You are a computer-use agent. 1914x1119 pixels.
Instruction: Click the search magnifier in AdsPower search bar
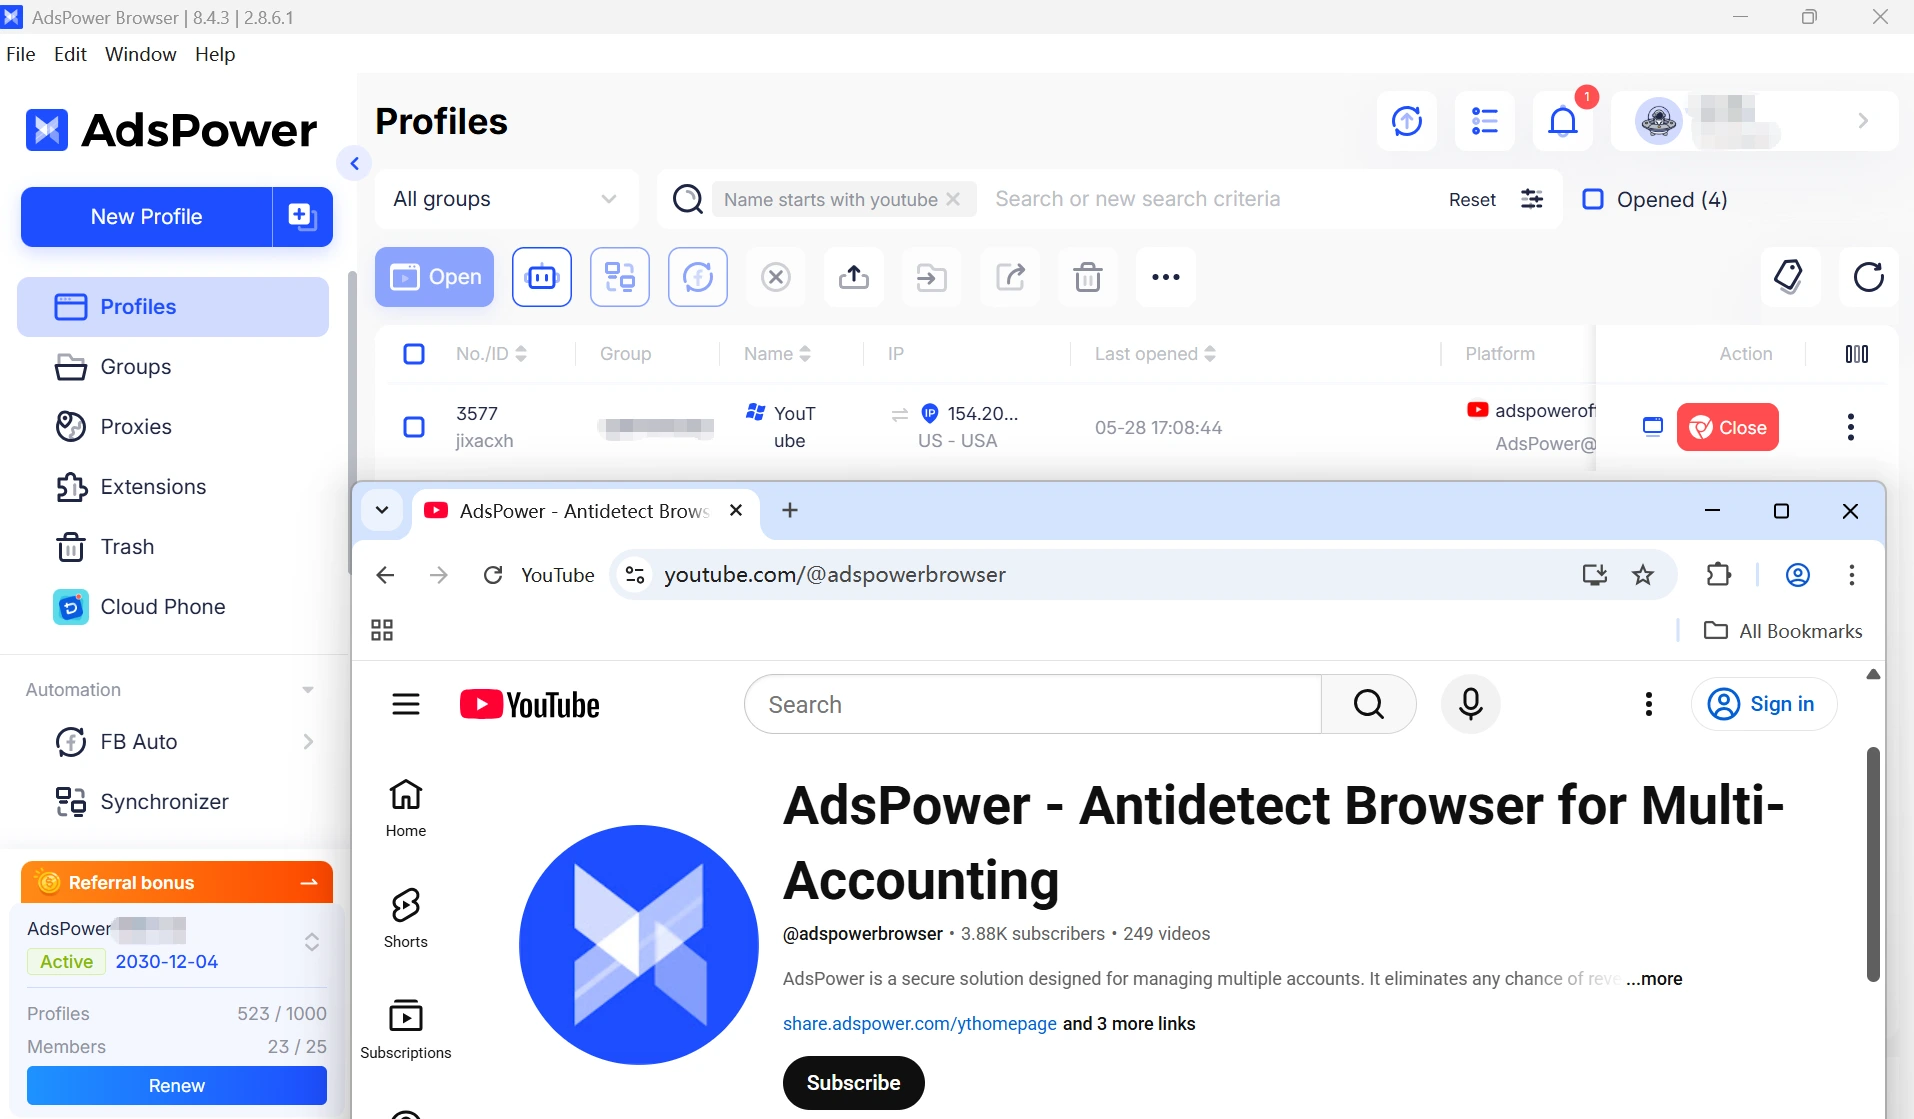coord(688,199)
